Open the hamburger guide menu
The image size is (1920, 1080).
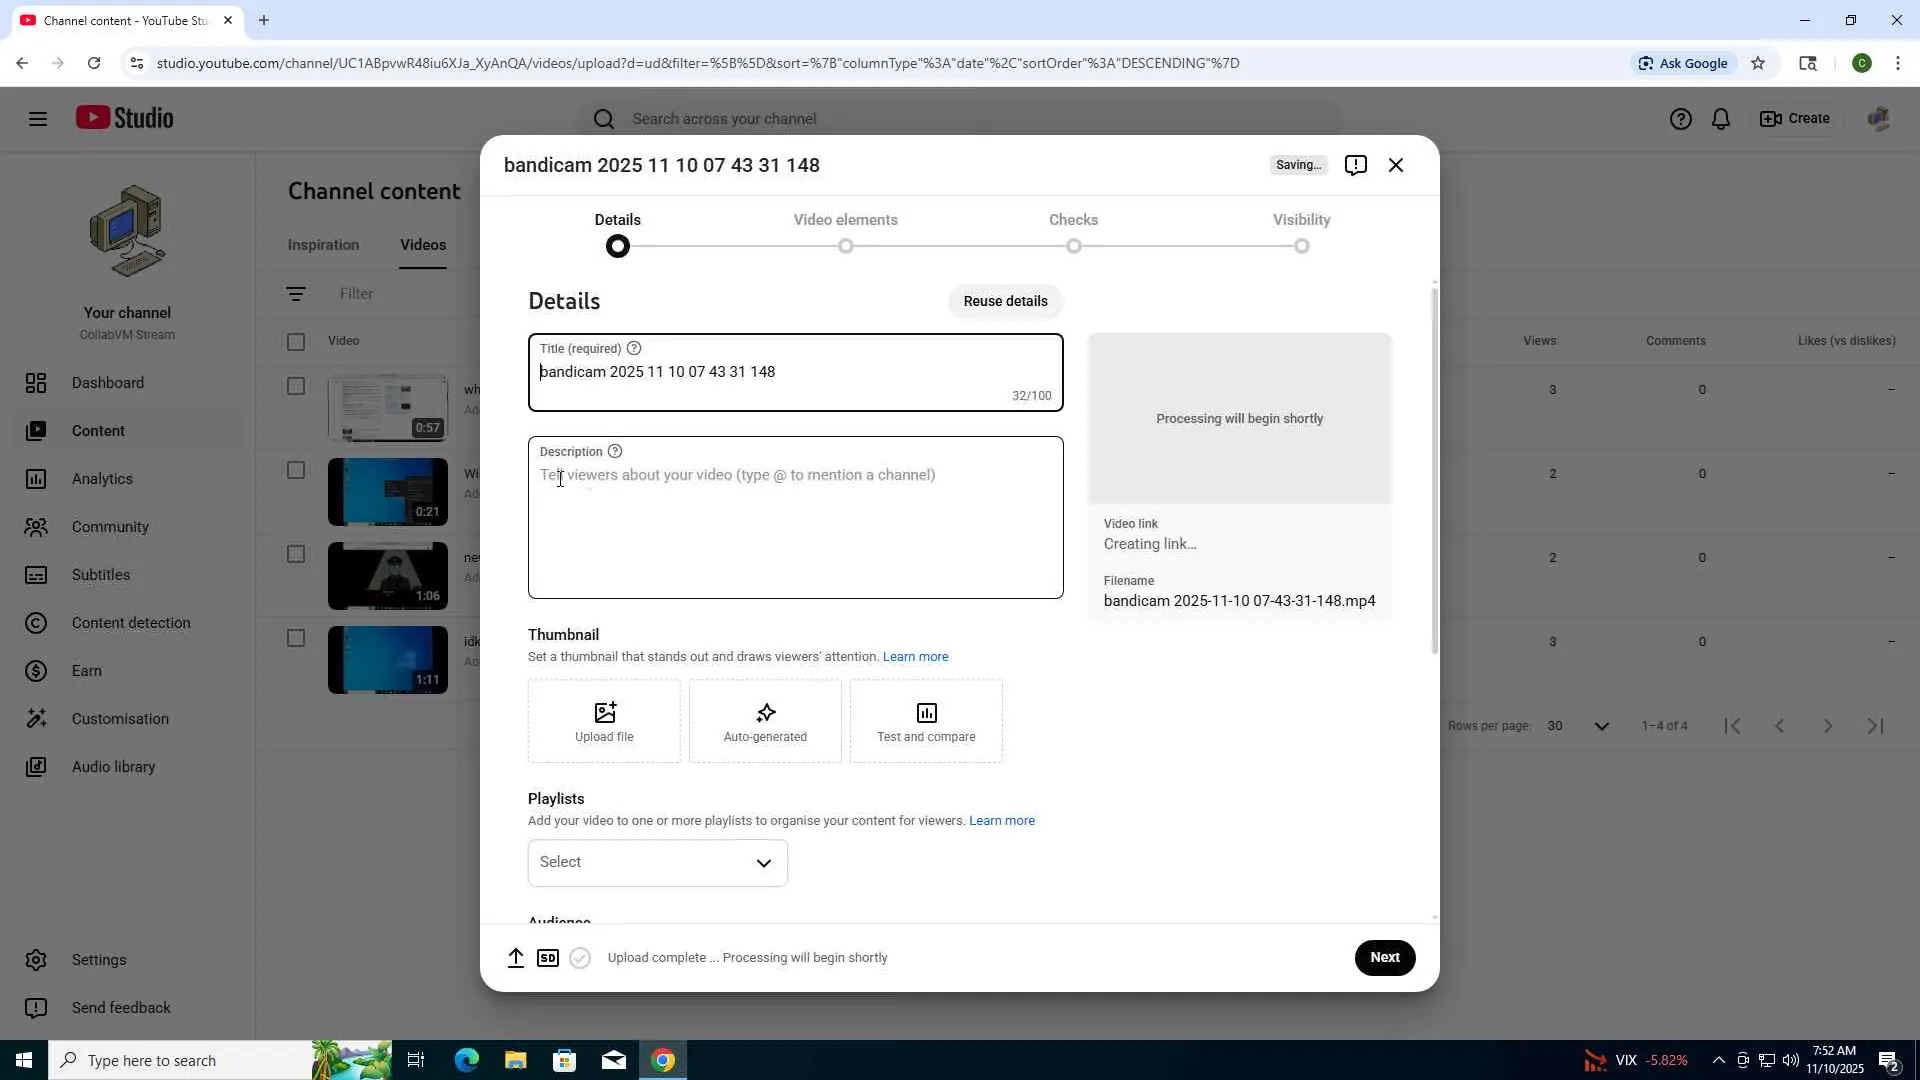pyautogui.click(x=38, y=119)
